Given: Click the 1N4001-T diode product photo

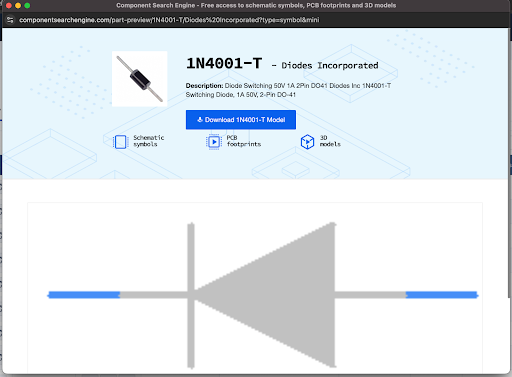Looking at the screenshot, I should [x=140, y=79].
